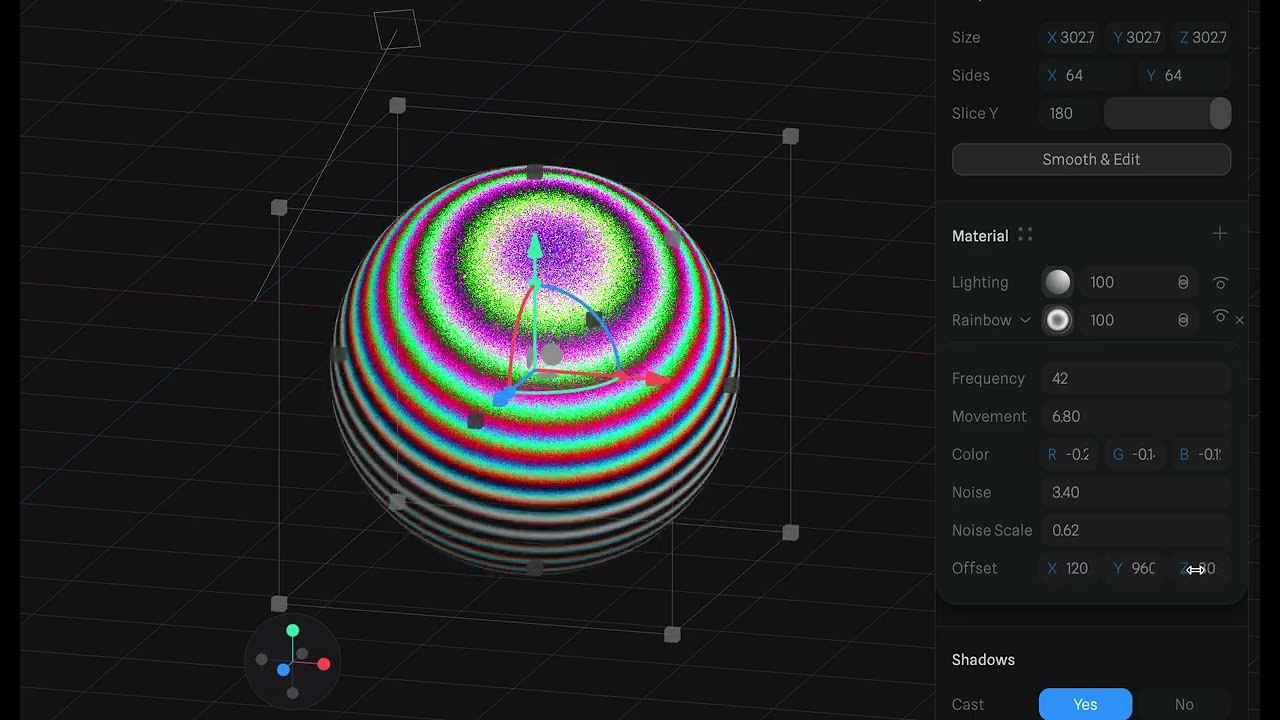Viewport: 1280px width, 720px height.
Task: Edit the Color G value
Action: 1136,454
